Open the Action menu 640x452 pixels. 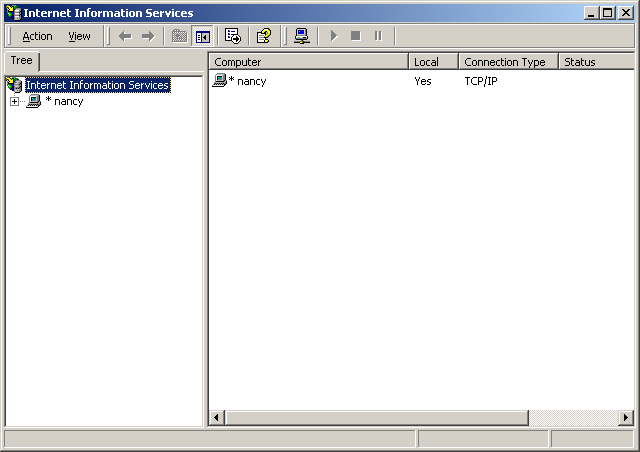pos(37,36)
